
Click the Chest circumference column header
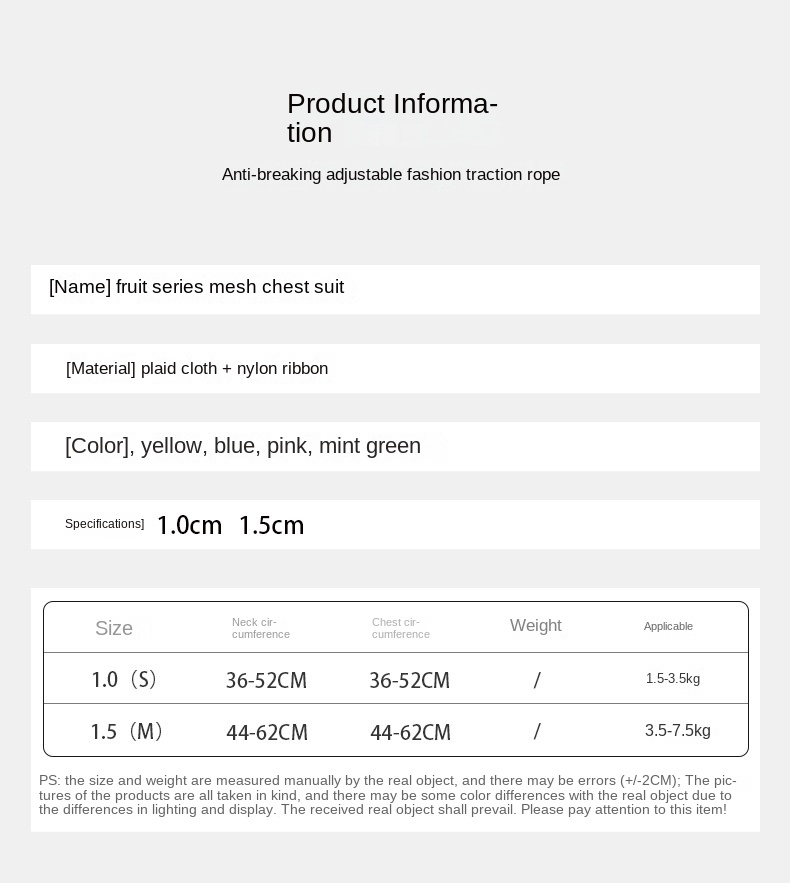pyautogui.click(x=400, y=628)
